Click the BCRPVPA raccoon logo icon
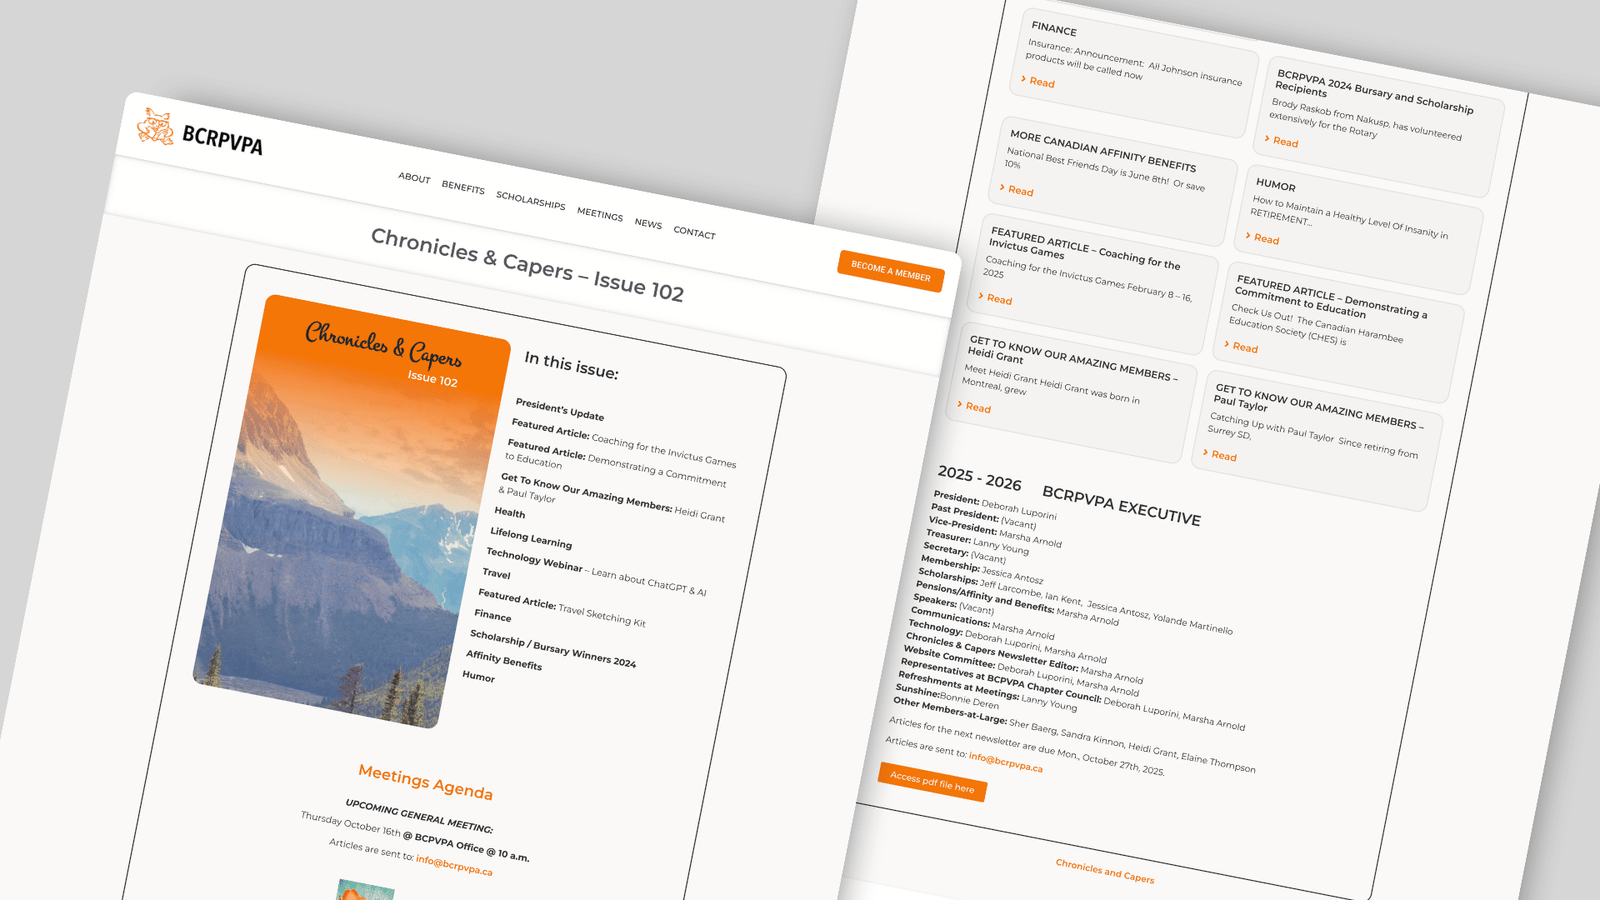The image size is (1600, 900). coord(155,127)
